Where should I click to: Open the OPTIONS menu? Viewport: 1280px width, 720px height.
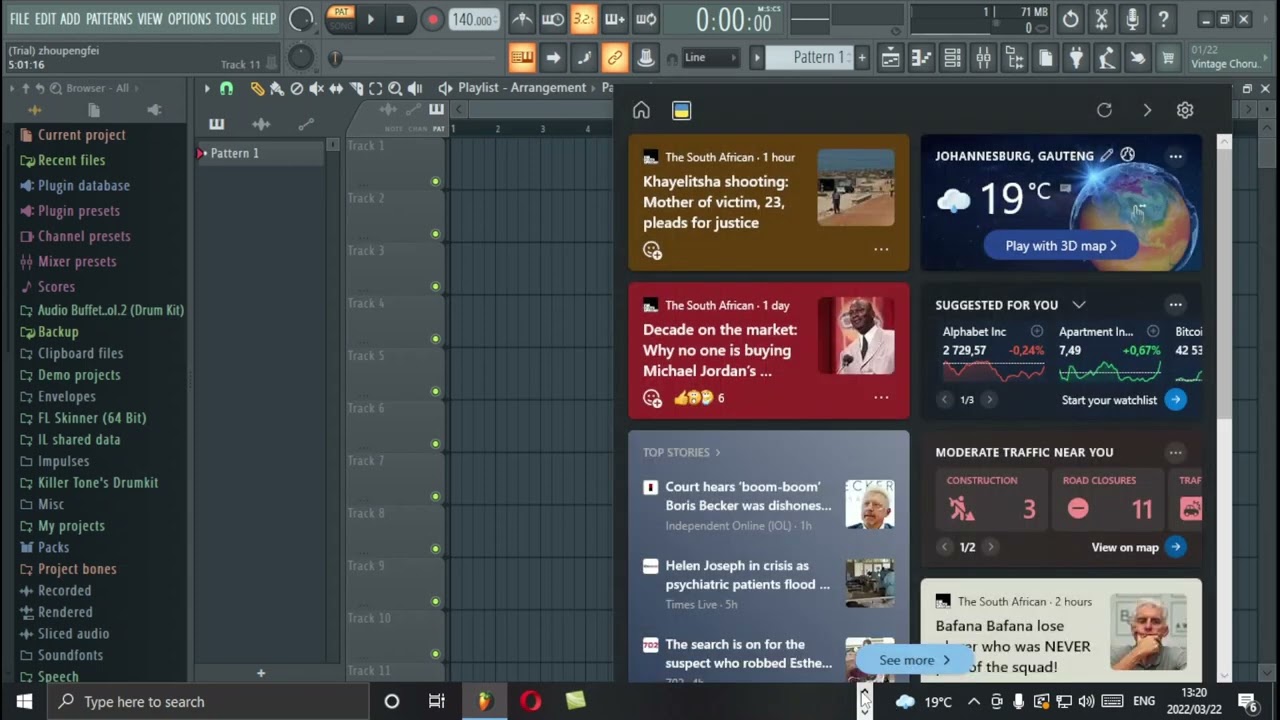click(x=189, y=19)
